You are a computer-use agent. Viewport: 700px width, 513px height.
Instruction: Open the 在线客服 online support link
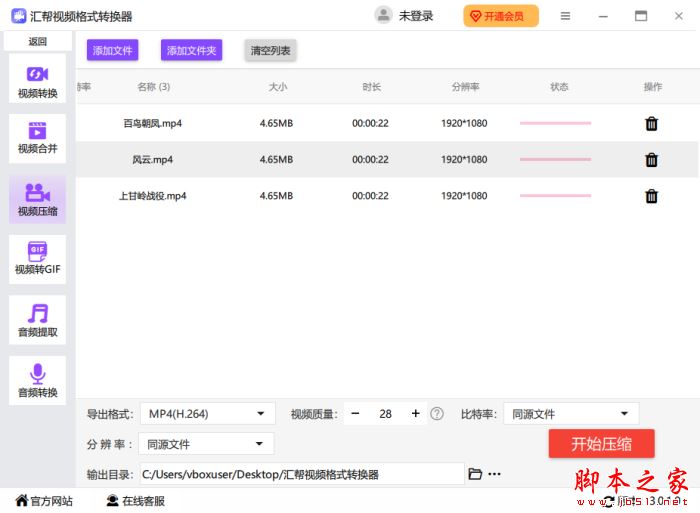point(136,501)
